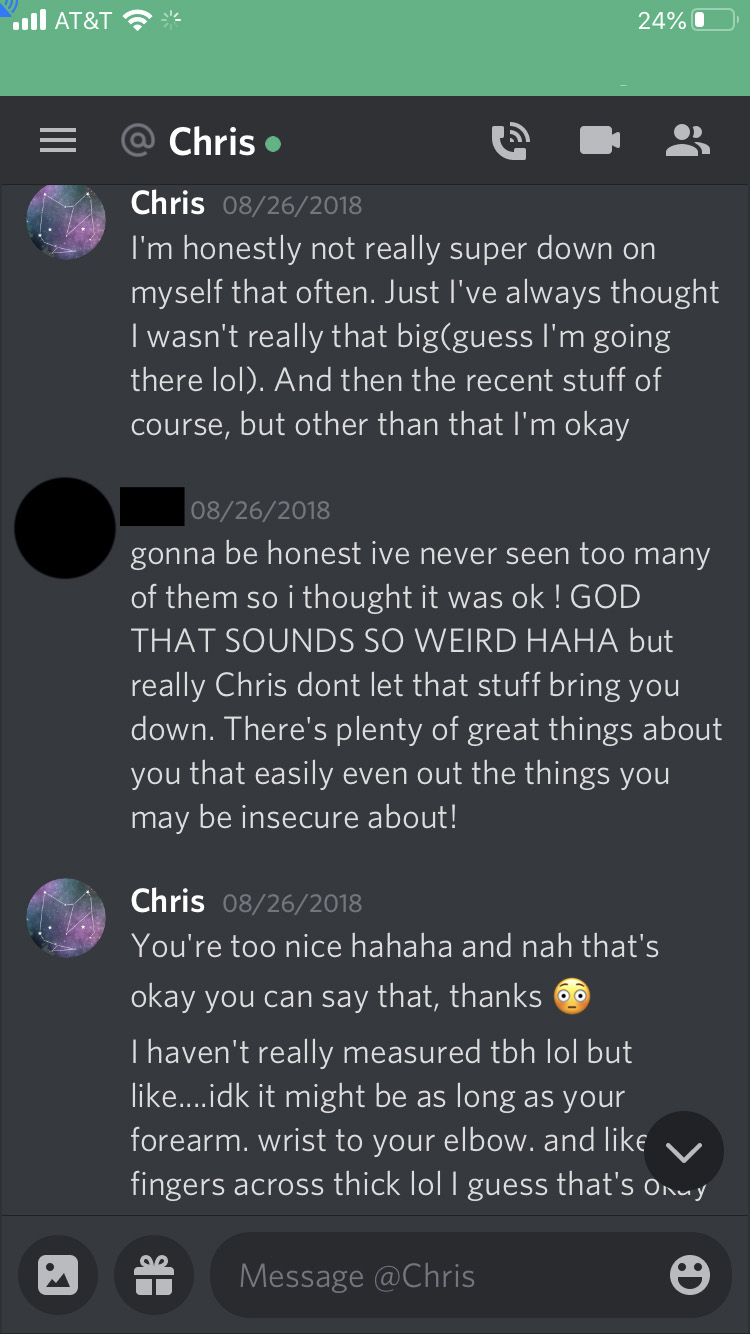Viewport: 750px width, 1334px height.
Task: Open the image attachment picker
Action: coord(57,1274)
